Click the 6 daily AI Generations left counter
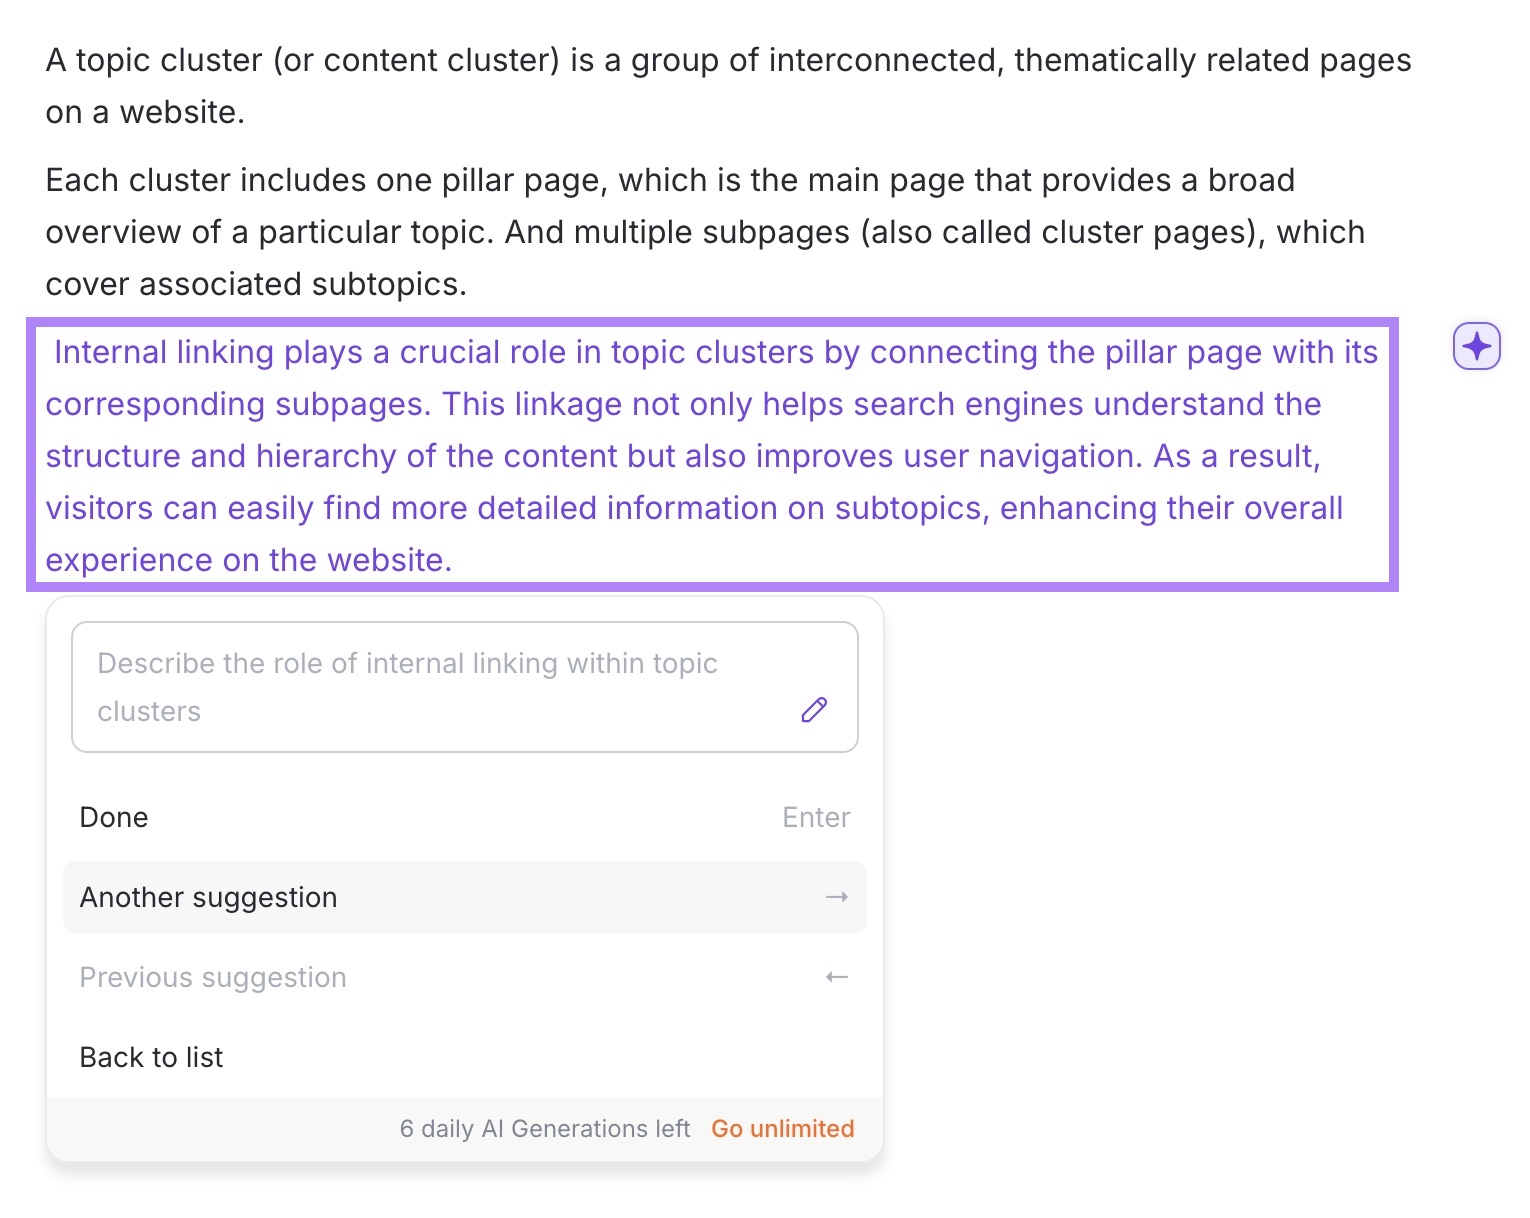This screenshot has width=1530, height=1218. pos(544,1128)
